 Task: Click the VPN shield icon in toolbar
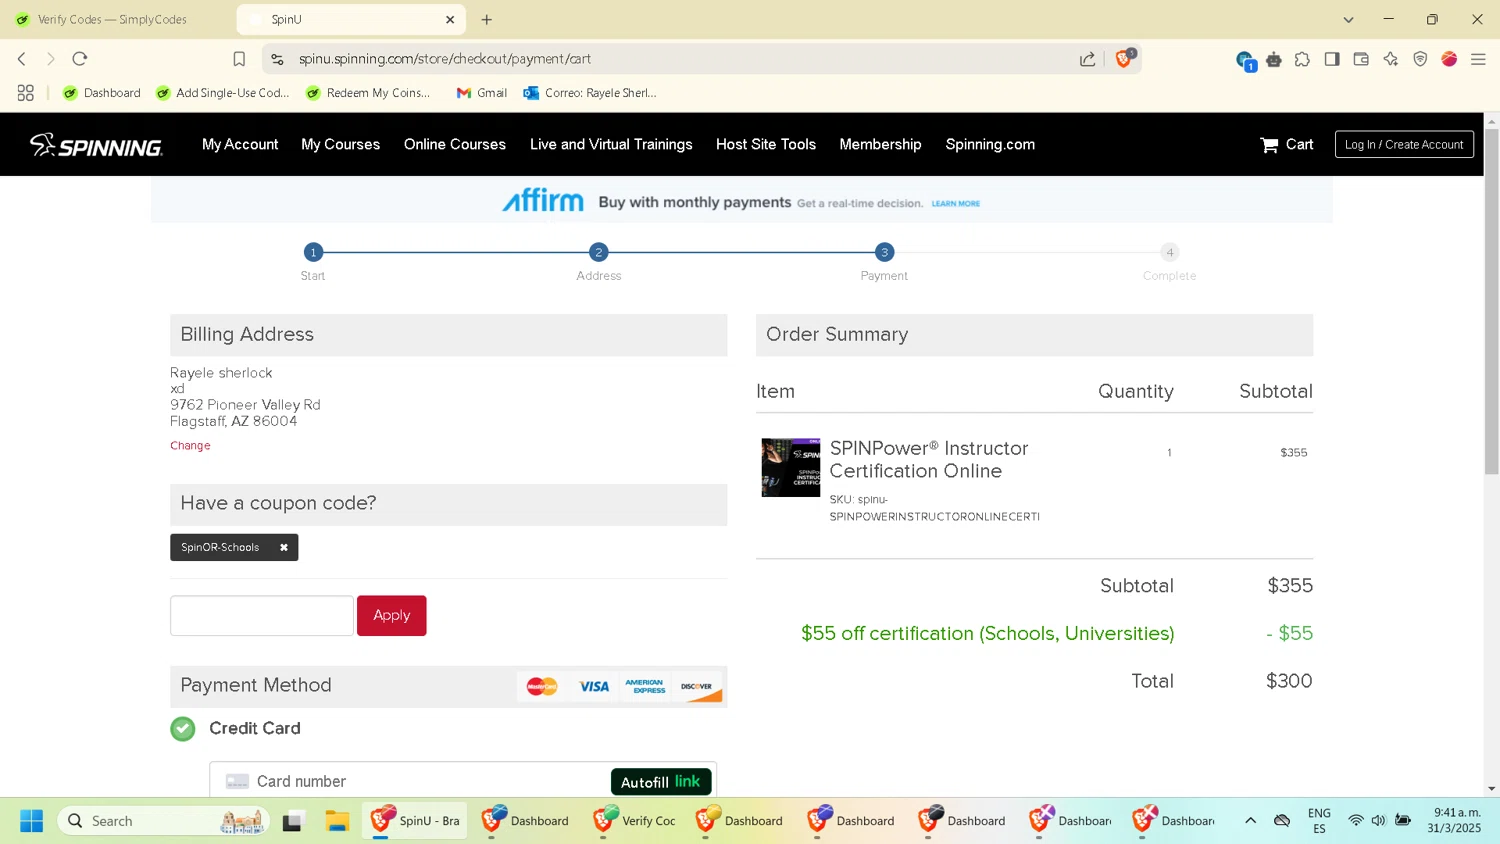coord(1420,59)
